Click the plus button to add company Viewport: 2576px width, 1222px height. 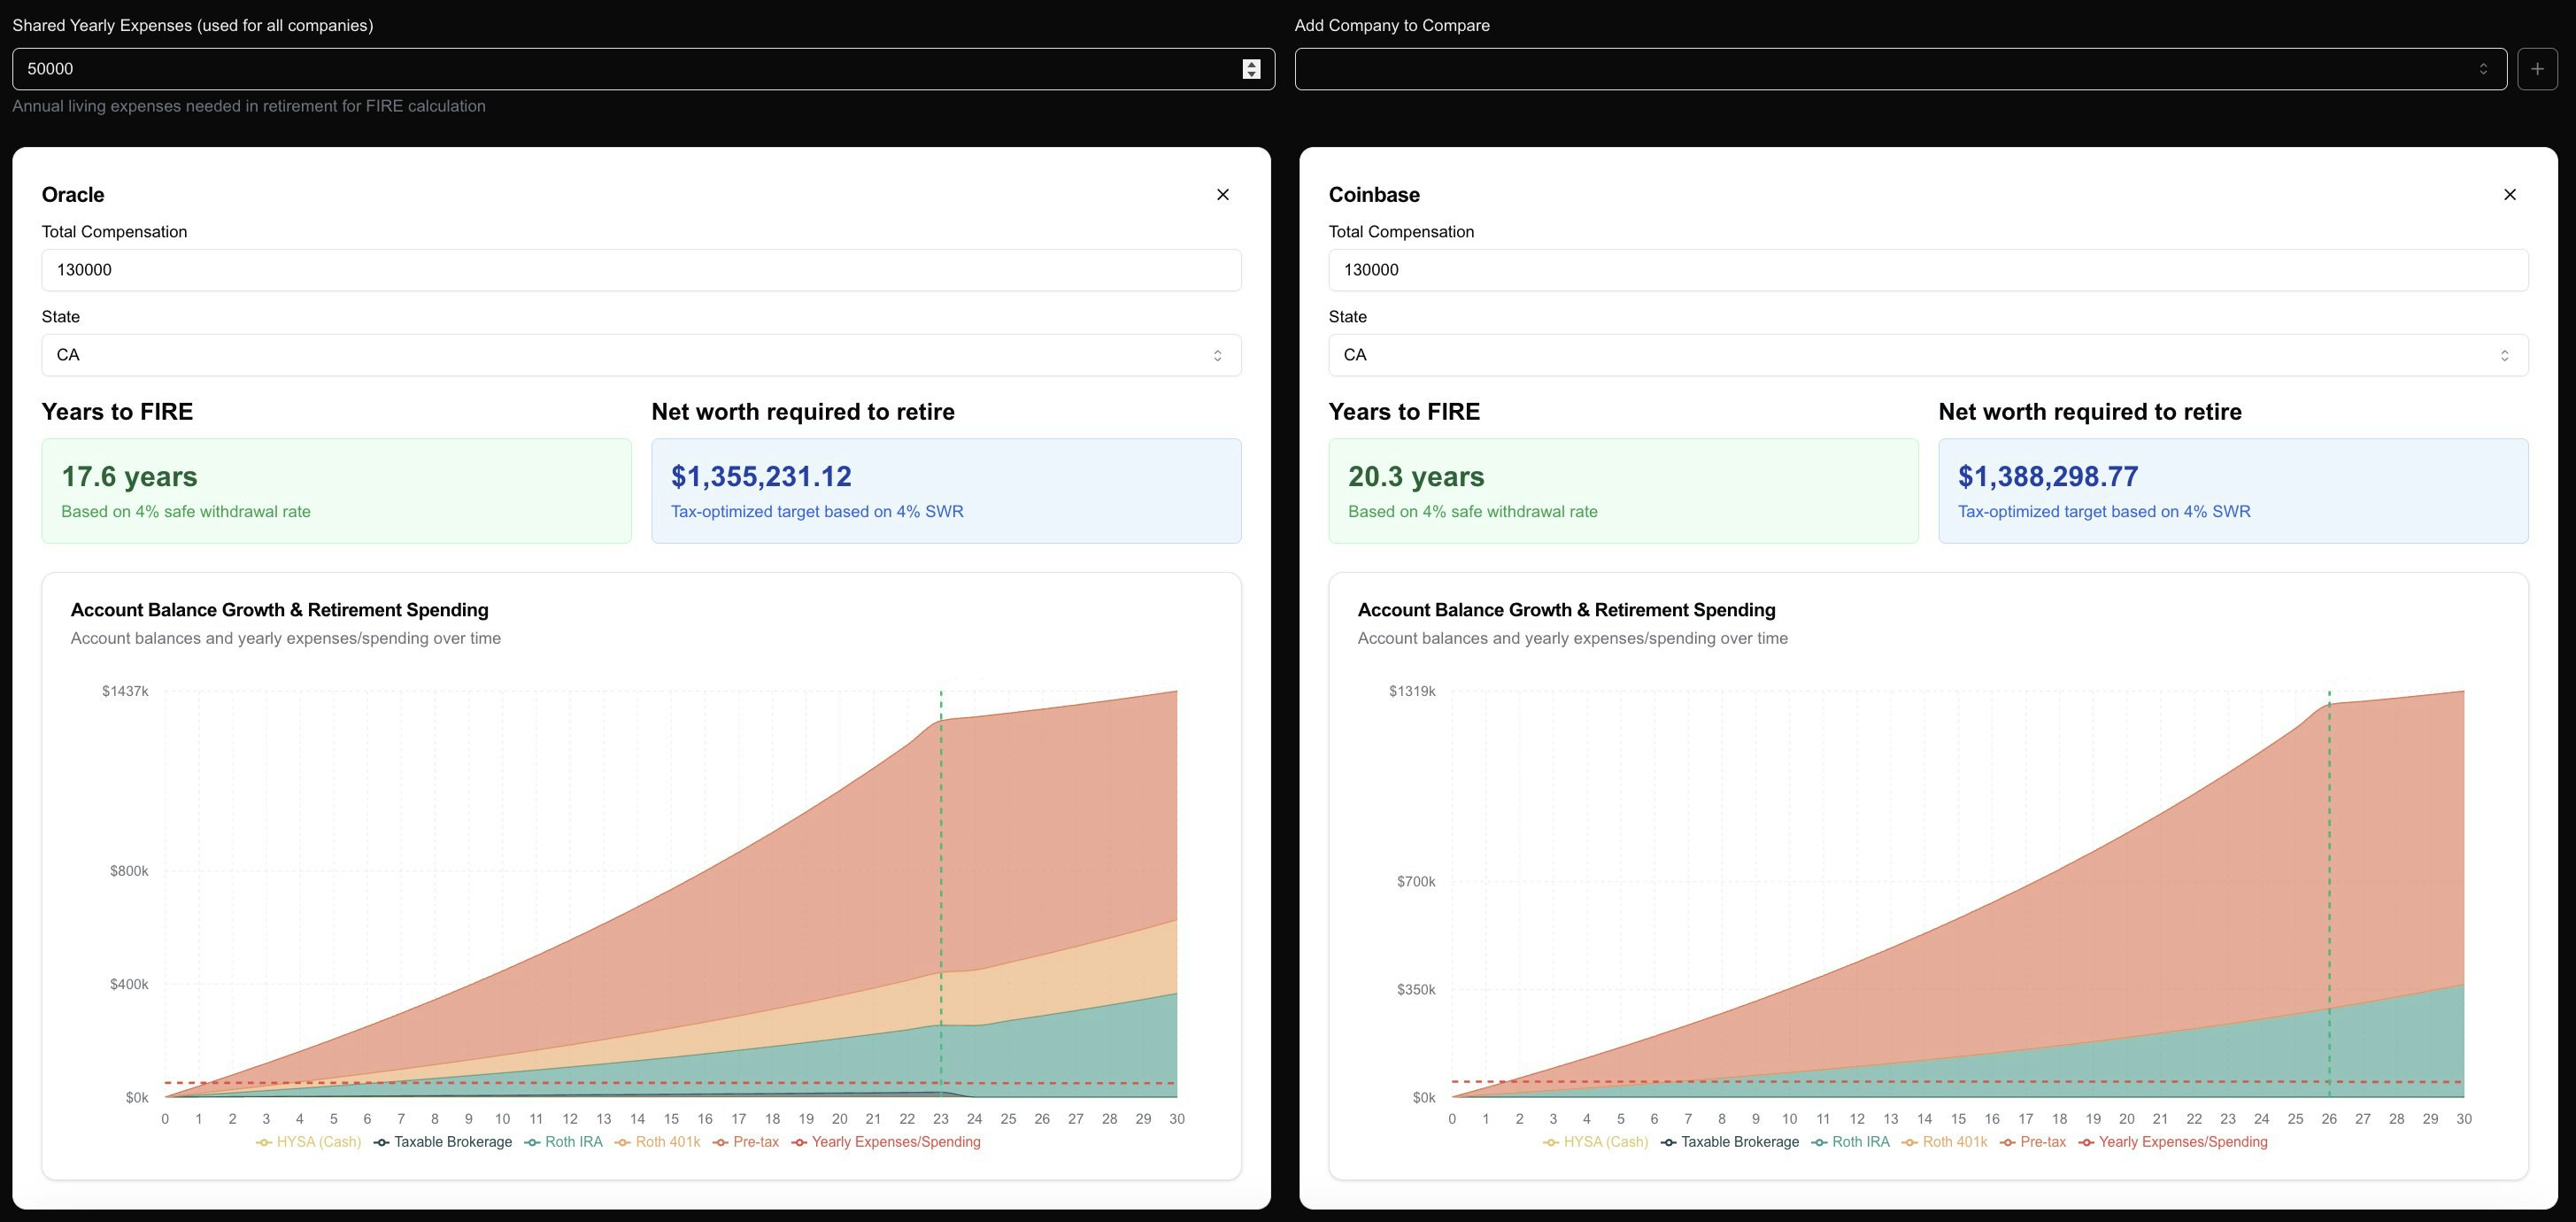[2537, 69]
